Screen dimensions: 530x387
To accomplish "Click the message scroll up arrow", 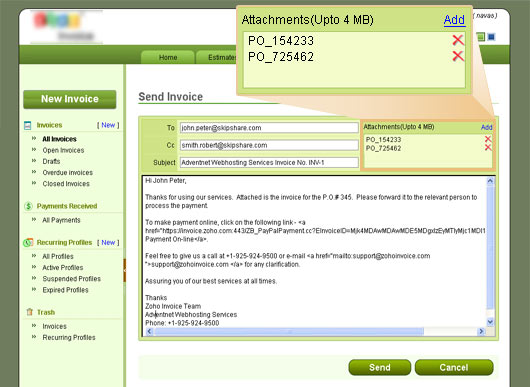I will [490, 181].
